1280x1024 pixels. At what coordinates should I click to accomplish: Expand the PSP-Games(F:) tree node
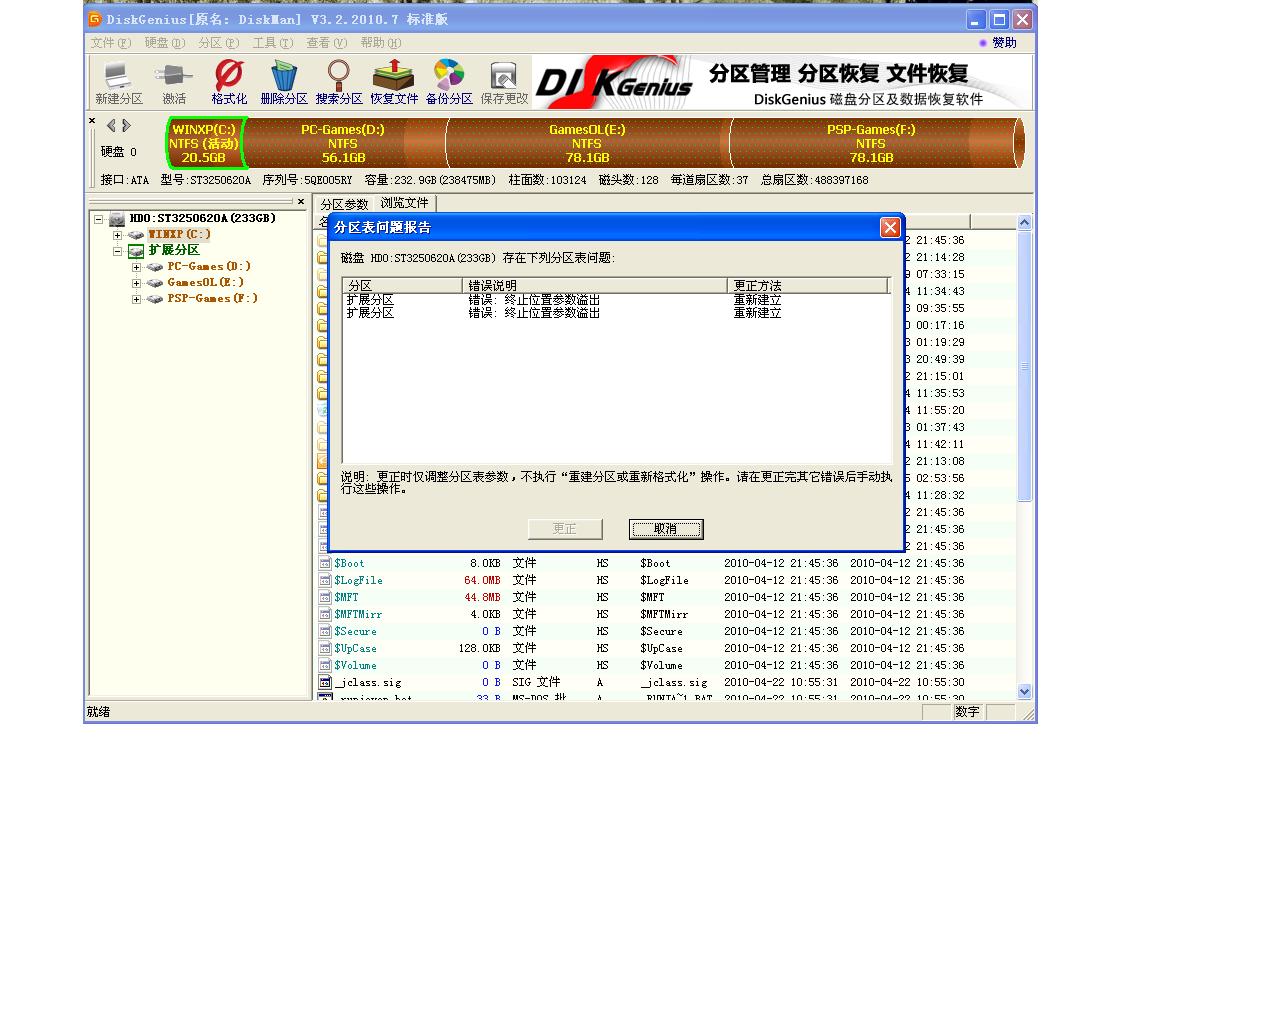click(x=136, y=299)
